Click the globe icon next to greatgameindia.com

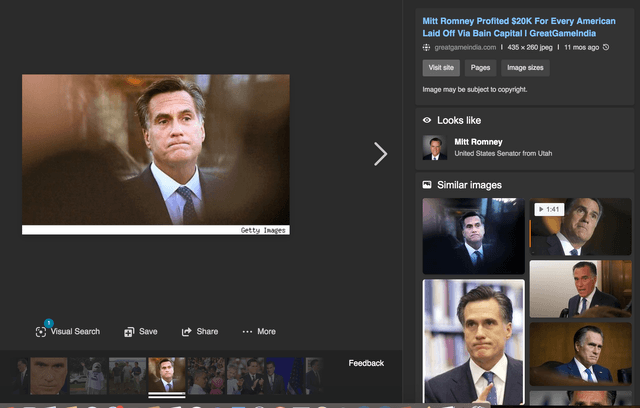tap(427, 47)
